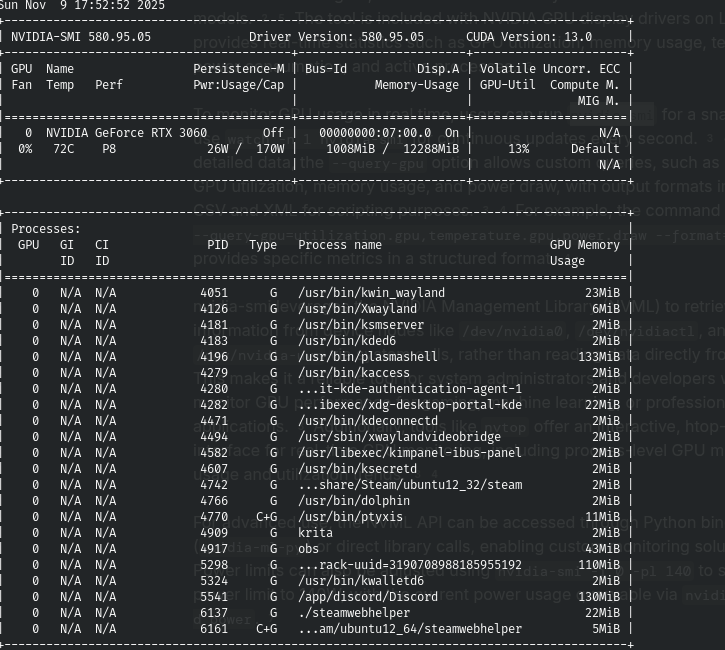This screenshot has width=725, height=650.
Task: Click process "/usr/bin/kwalletd6"
Action: (x=361, y=581)
